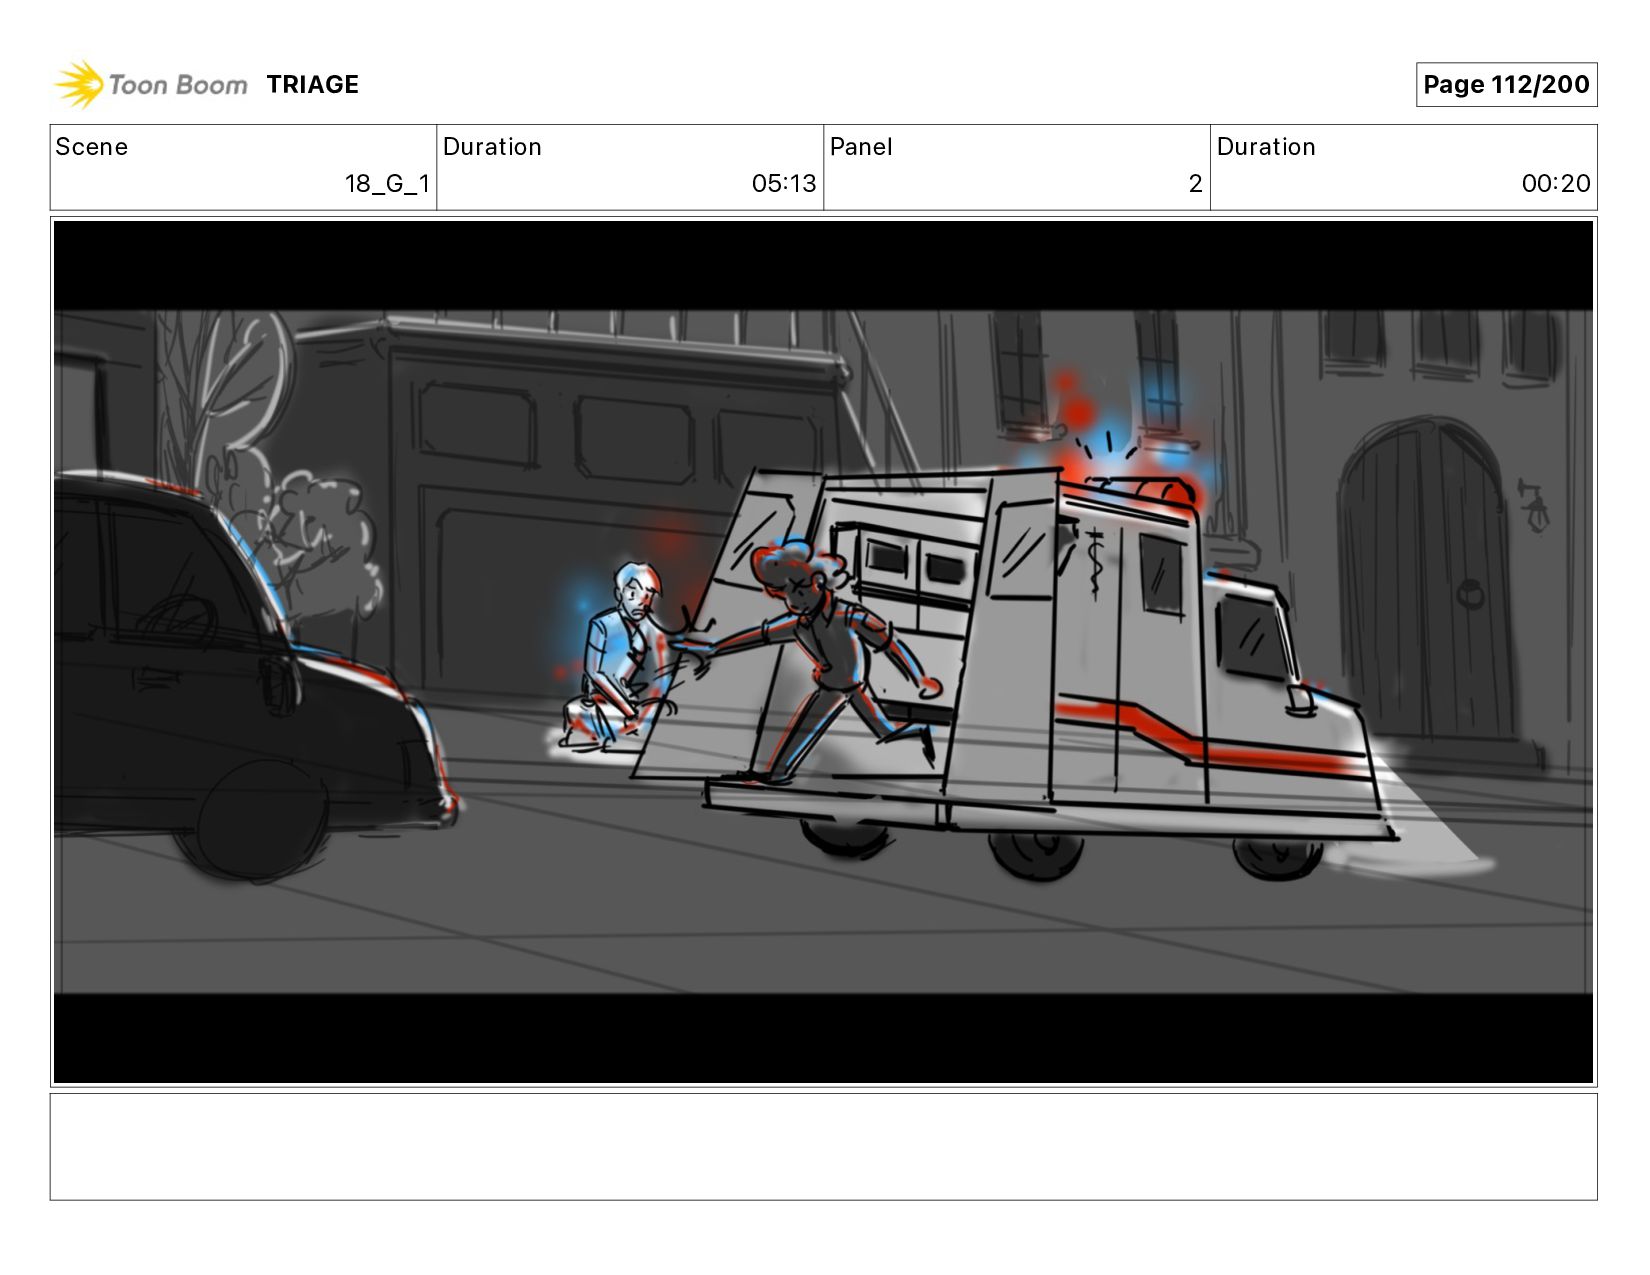Click the empty notes box below panel
The image size is (1650, 1275).
pos(823,1147)
